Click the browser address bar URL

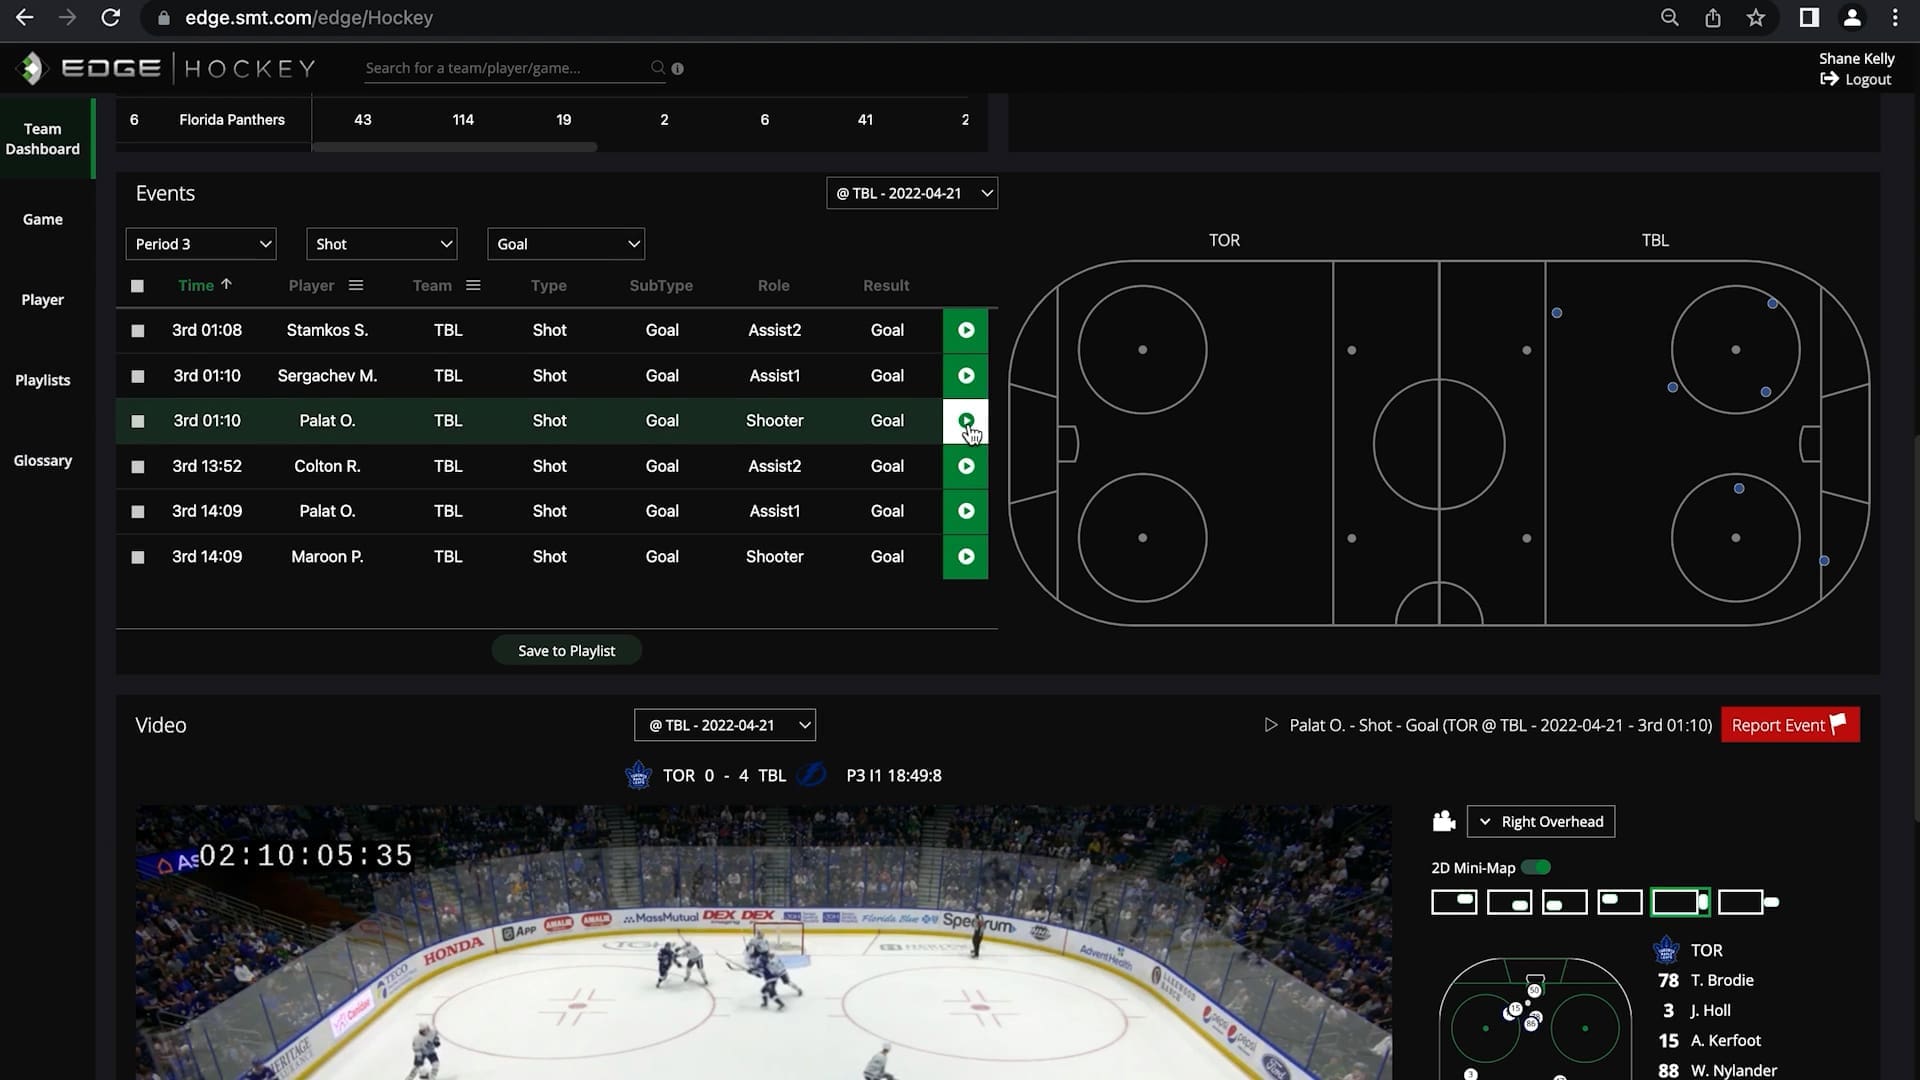(x=309, y=18)
